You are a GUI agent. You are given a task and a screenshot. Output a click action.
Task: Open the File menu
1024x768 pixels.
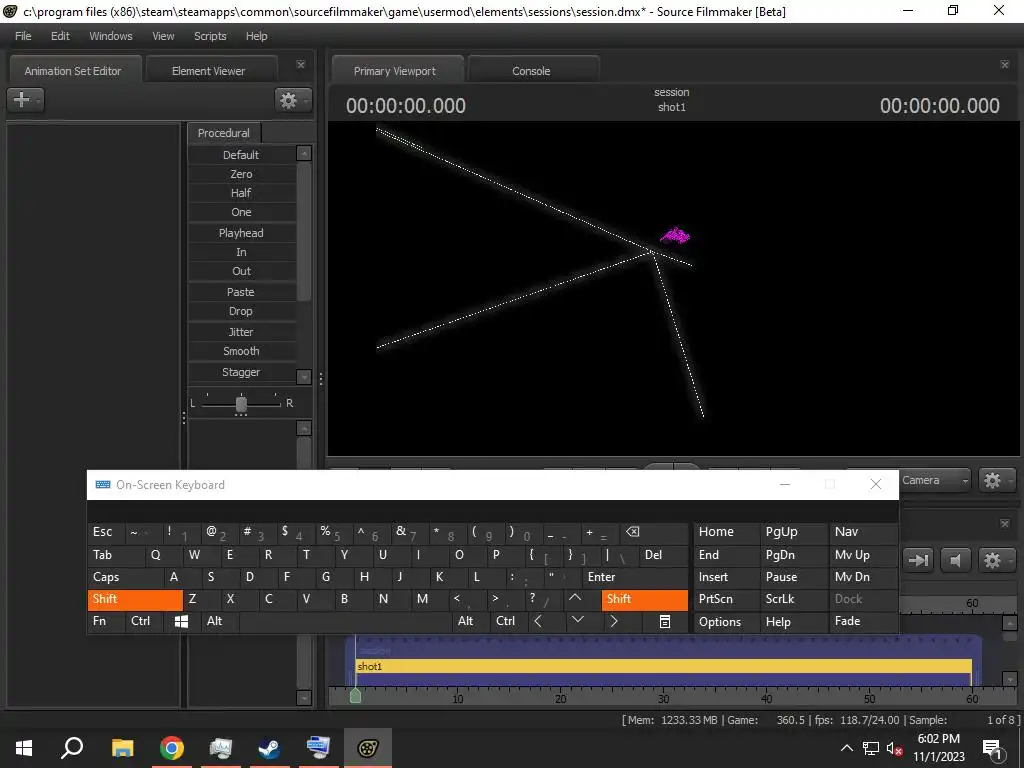coord(23,36)
